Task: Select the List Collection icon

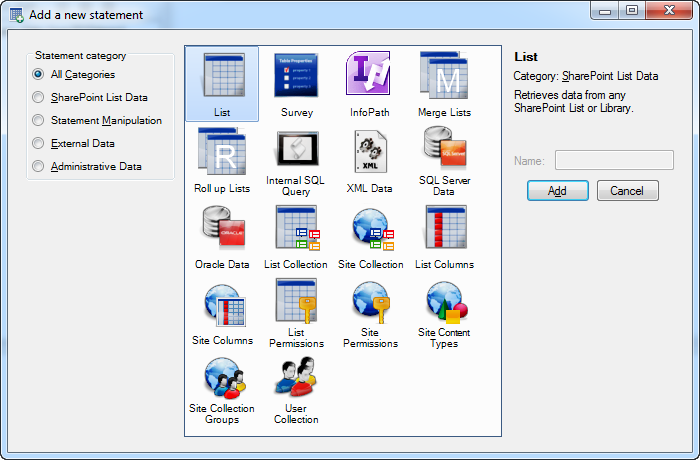Action: [x=296, y=230]
